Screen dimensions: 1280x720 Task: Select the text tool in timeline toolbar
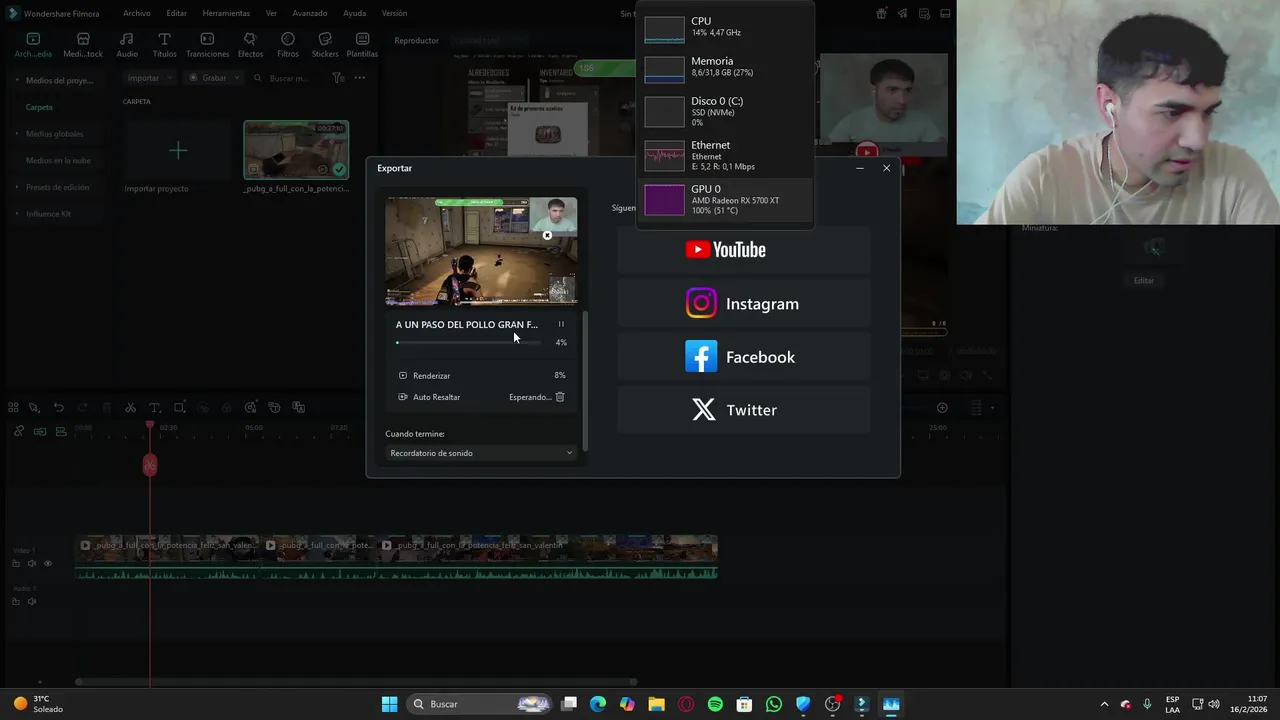tap(155, 408)
